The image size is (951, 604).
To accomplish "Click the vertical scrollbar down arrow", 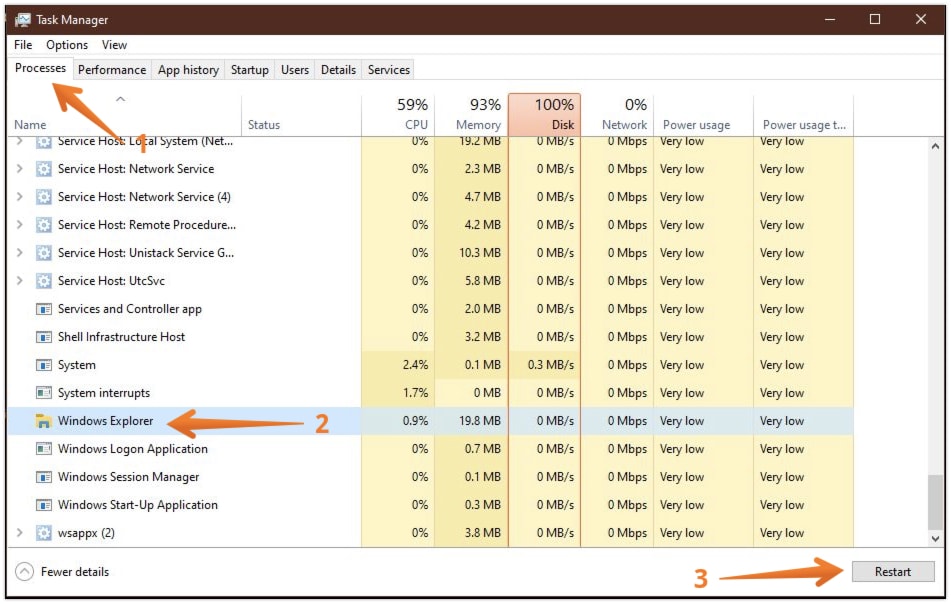I will click(934, 540).
